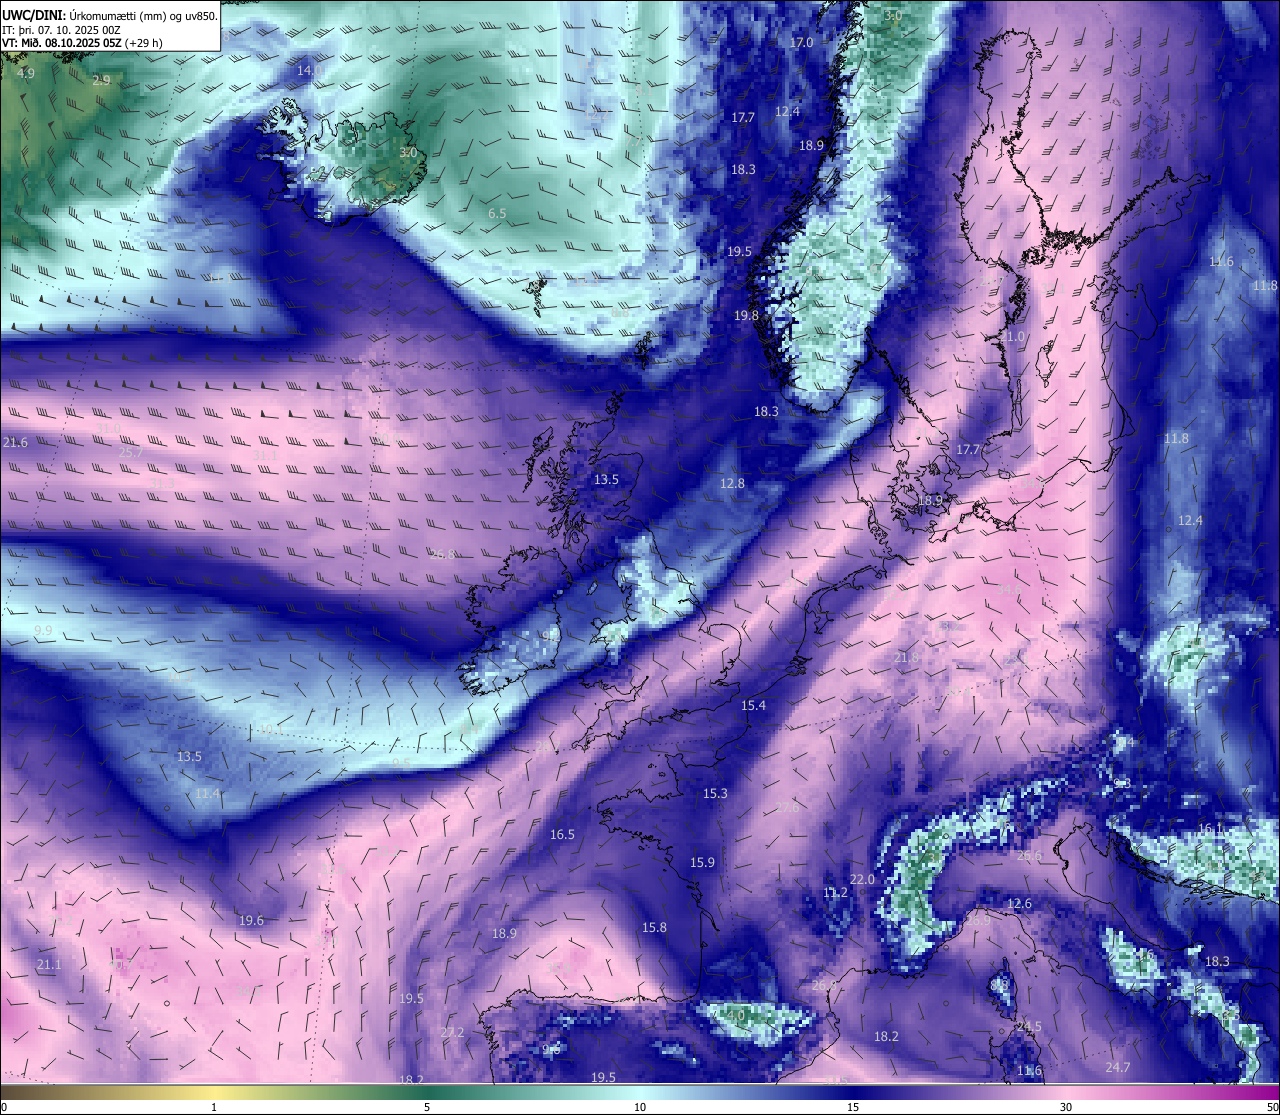Click the map value 17.0

802,43
